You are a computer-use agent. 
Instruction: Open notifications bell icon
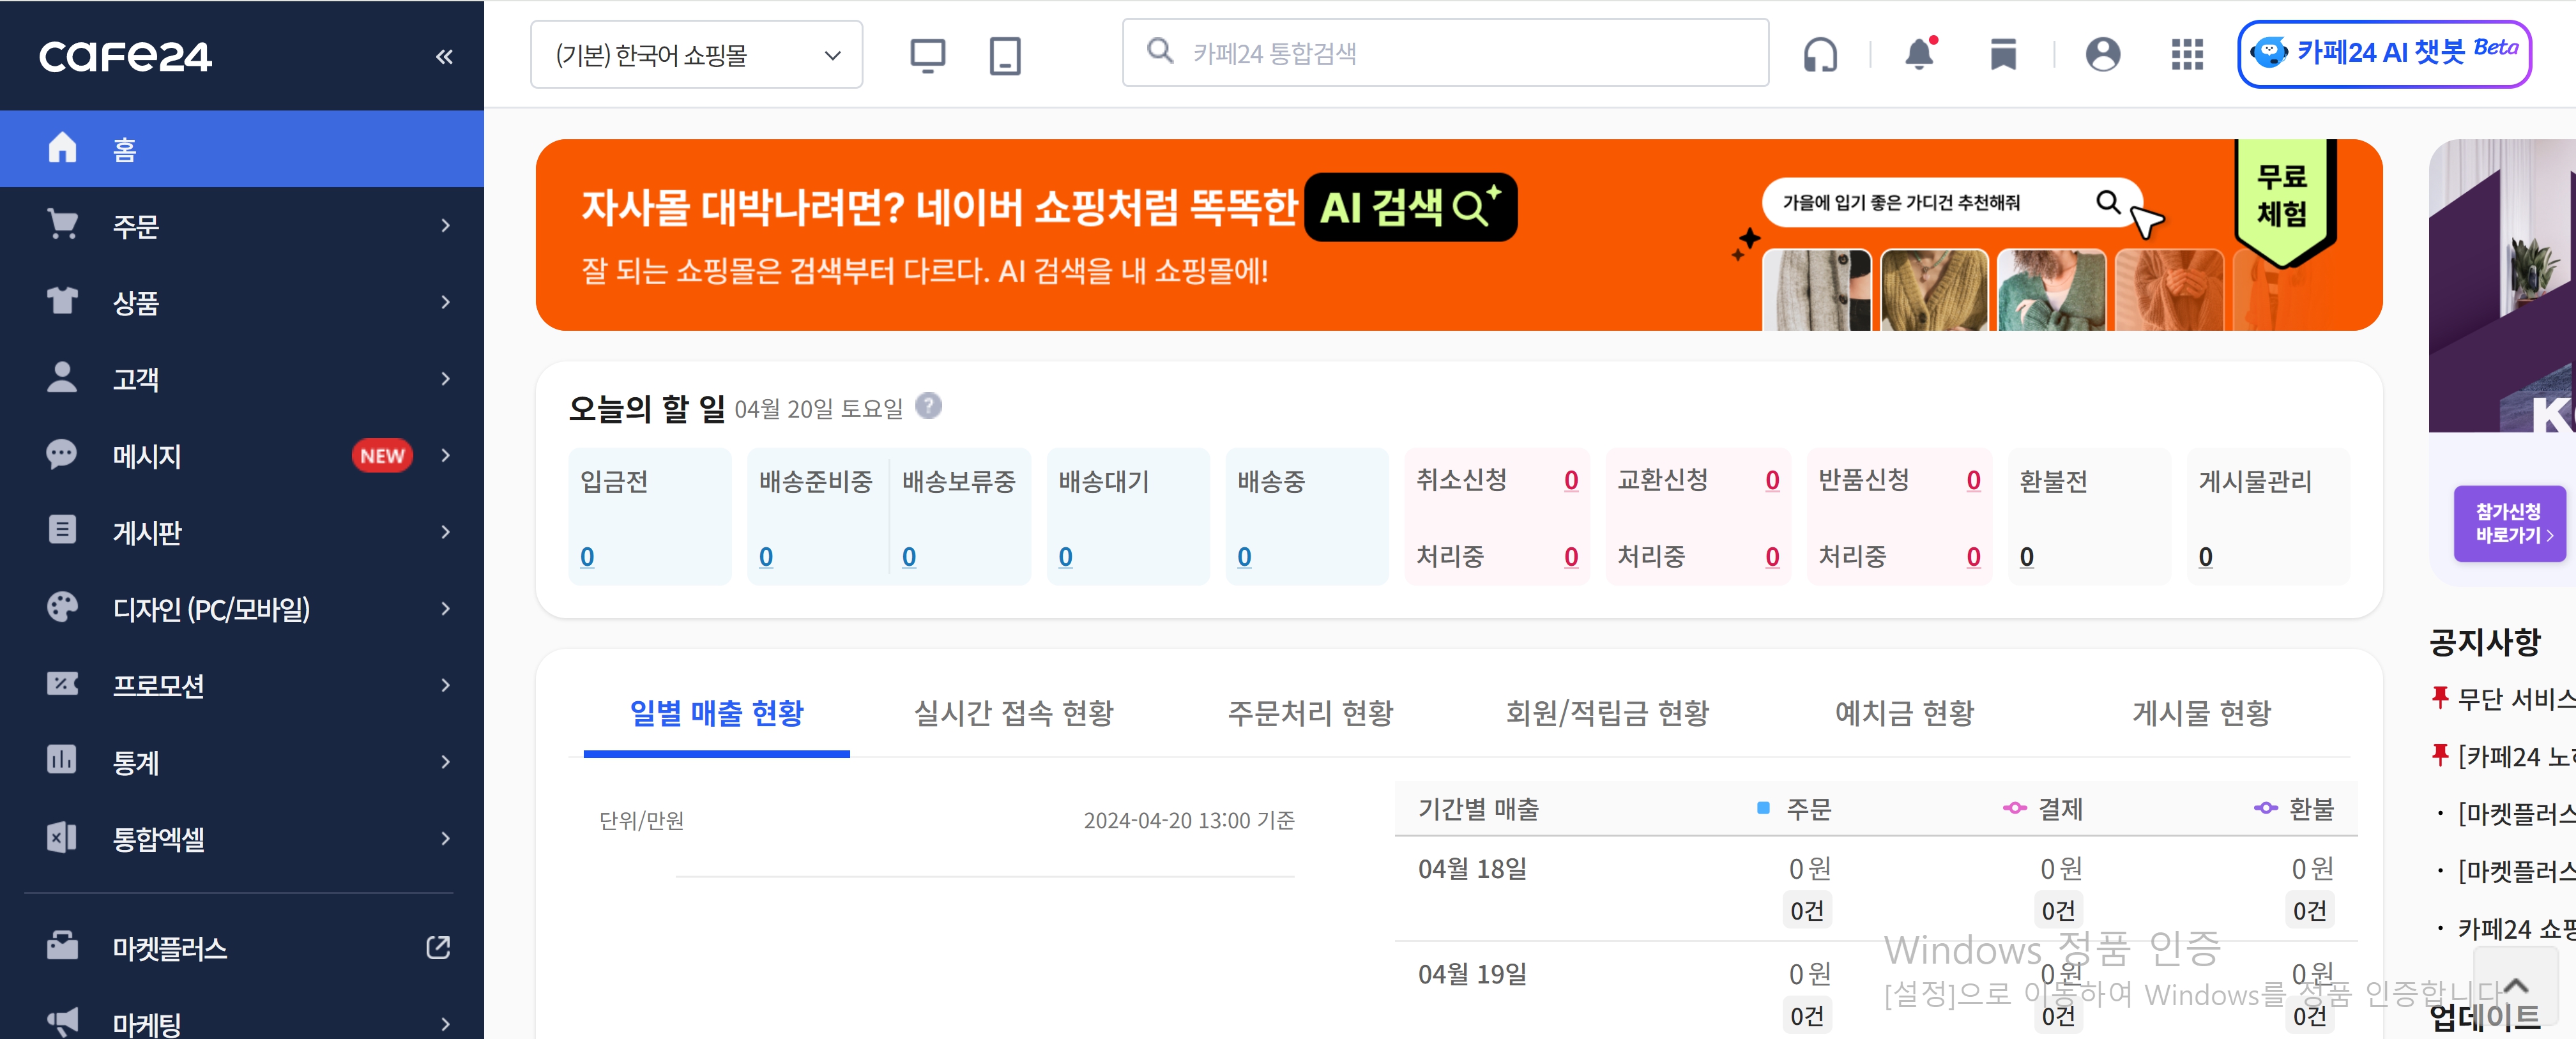tap(1919, 53)
